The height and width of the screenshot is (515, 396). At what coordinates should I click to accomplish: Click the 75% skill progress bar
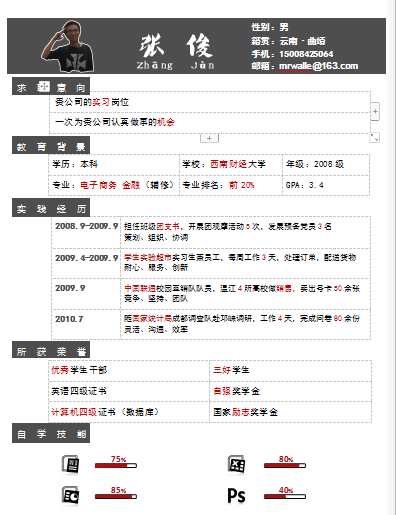click(116, 465)
